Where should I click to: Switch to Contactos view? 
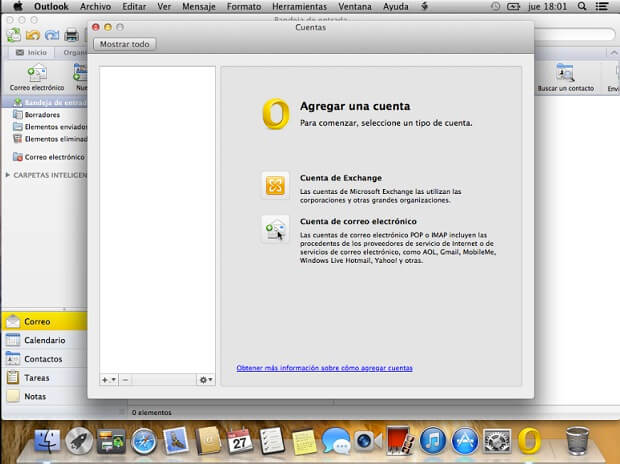coord(44,359)
